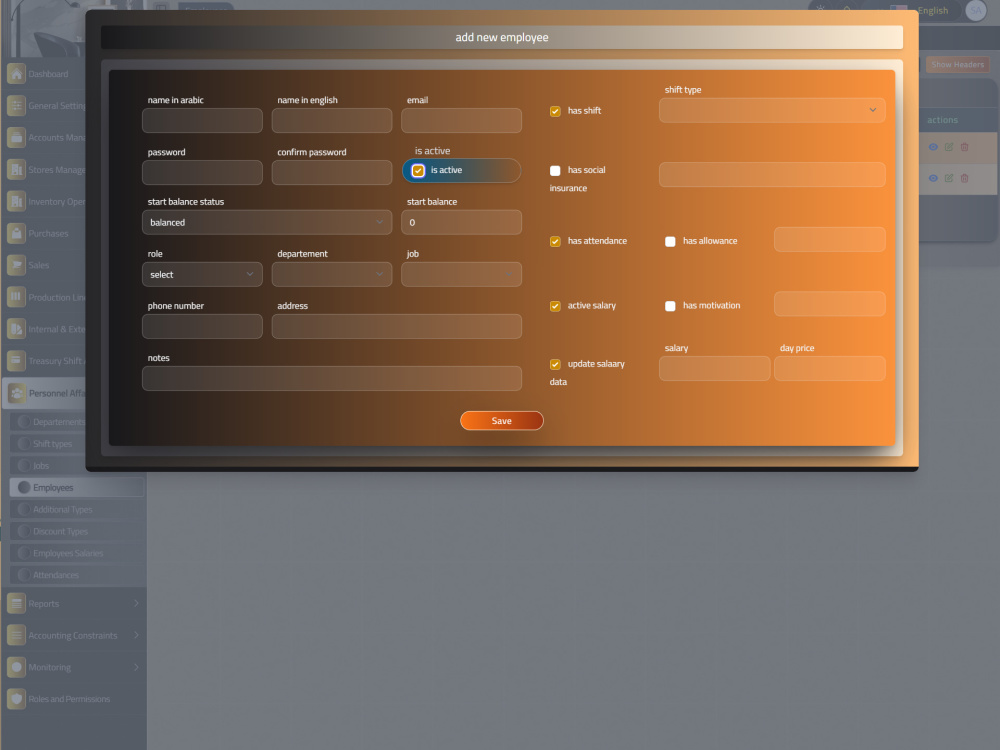Viewport: 1000px width, 750px height.
Task: Focus the password input field
Action: click(x=202, y=173)
